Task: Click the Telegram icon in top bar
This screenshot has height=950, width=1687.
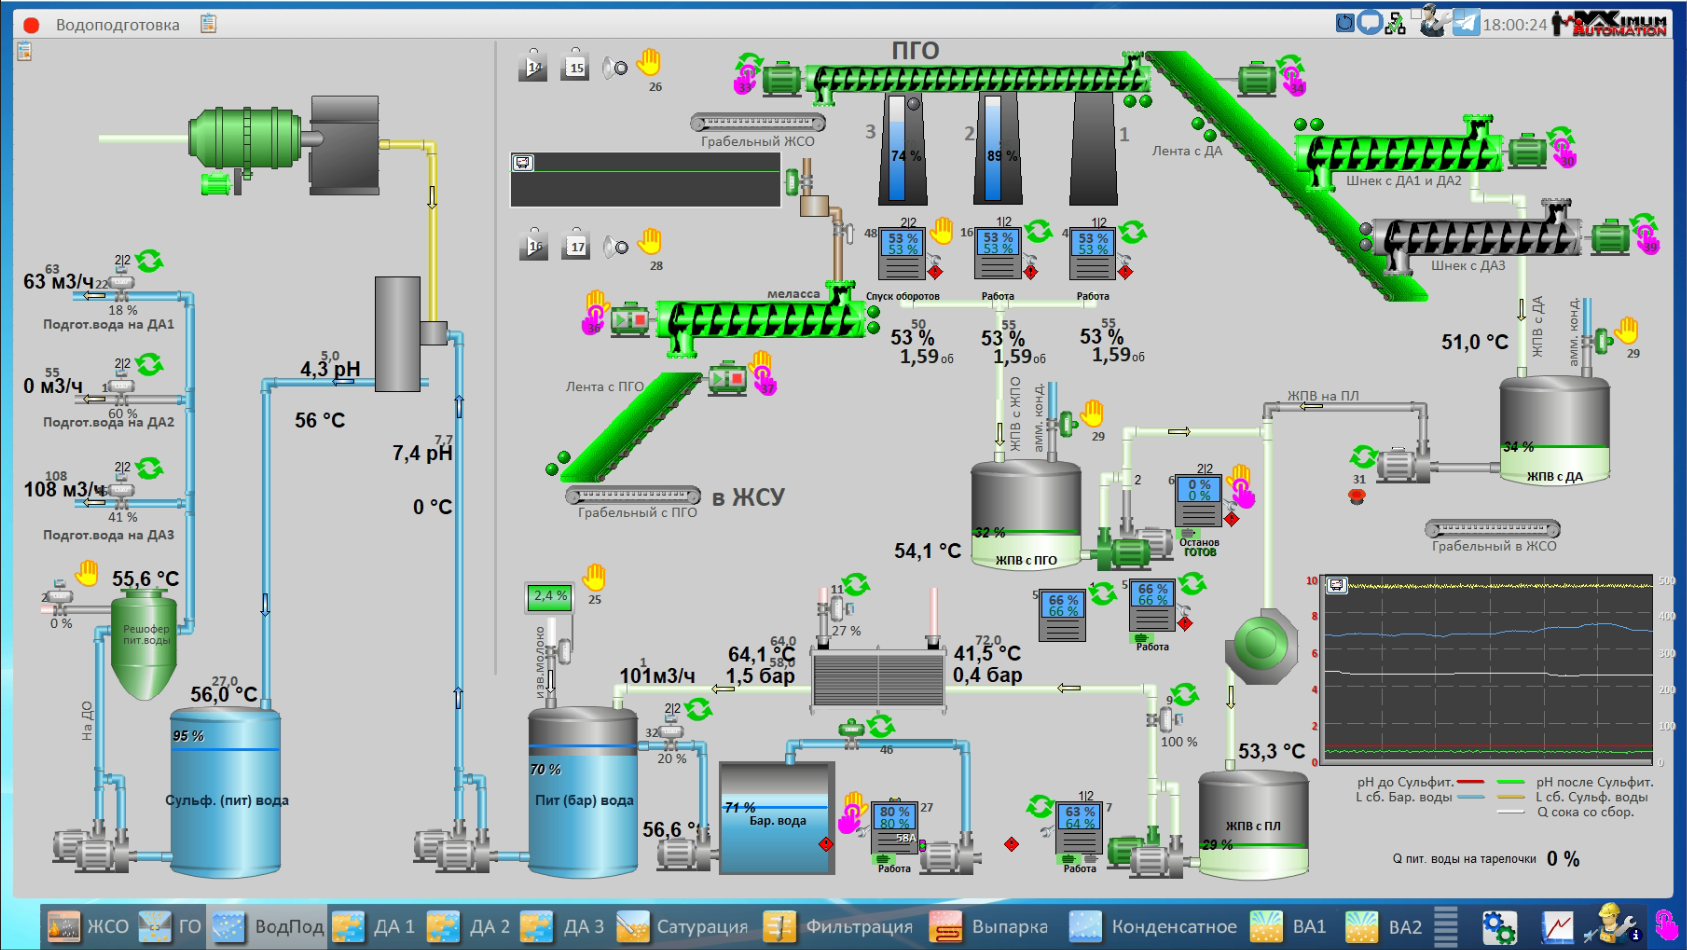Action: 1466,23
